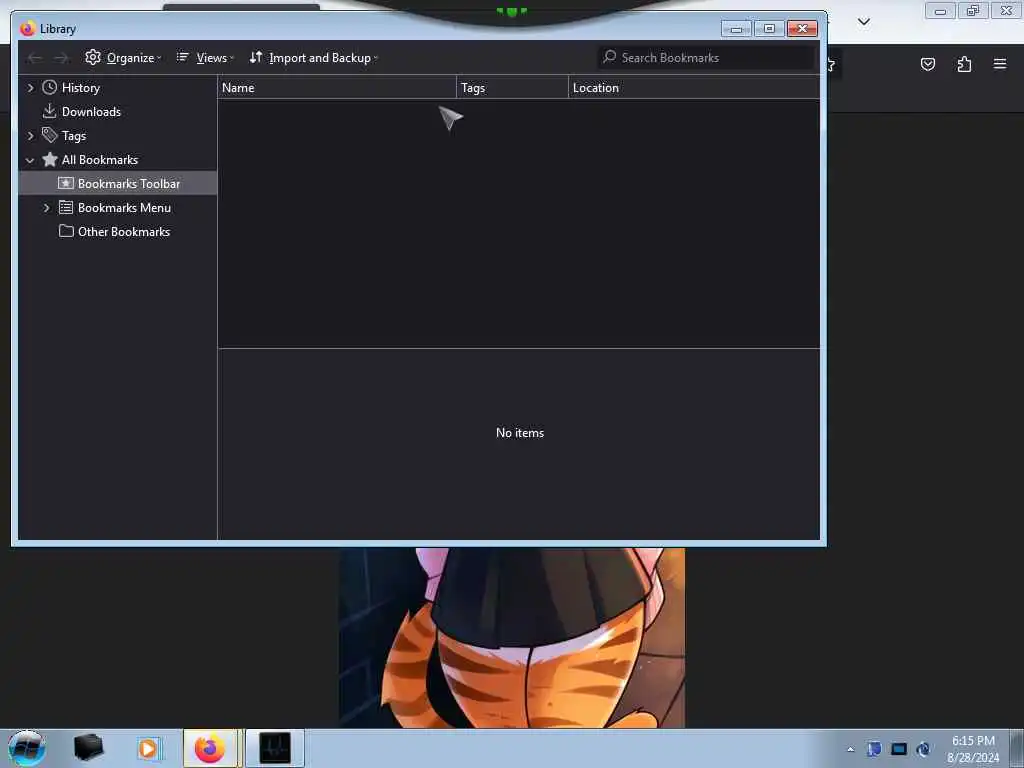The image size is (1024, 768).
Task: Click the forward arrow in Library toolbar
Action: tap(61, 58)
